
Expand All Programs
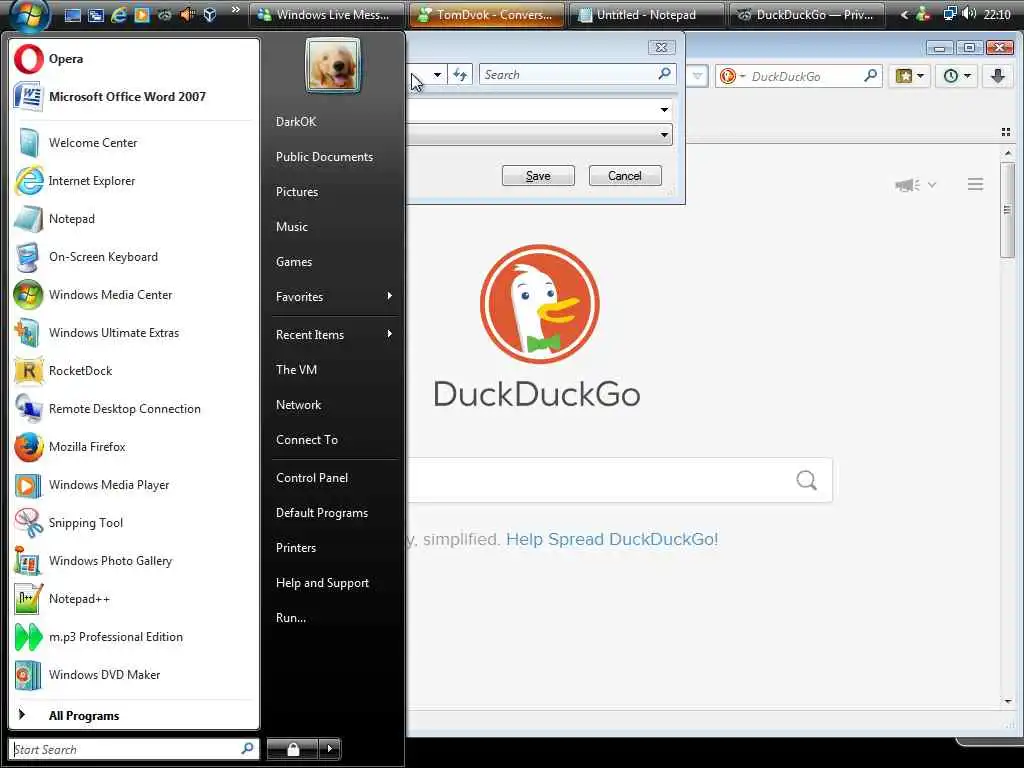tap(133, 715)
